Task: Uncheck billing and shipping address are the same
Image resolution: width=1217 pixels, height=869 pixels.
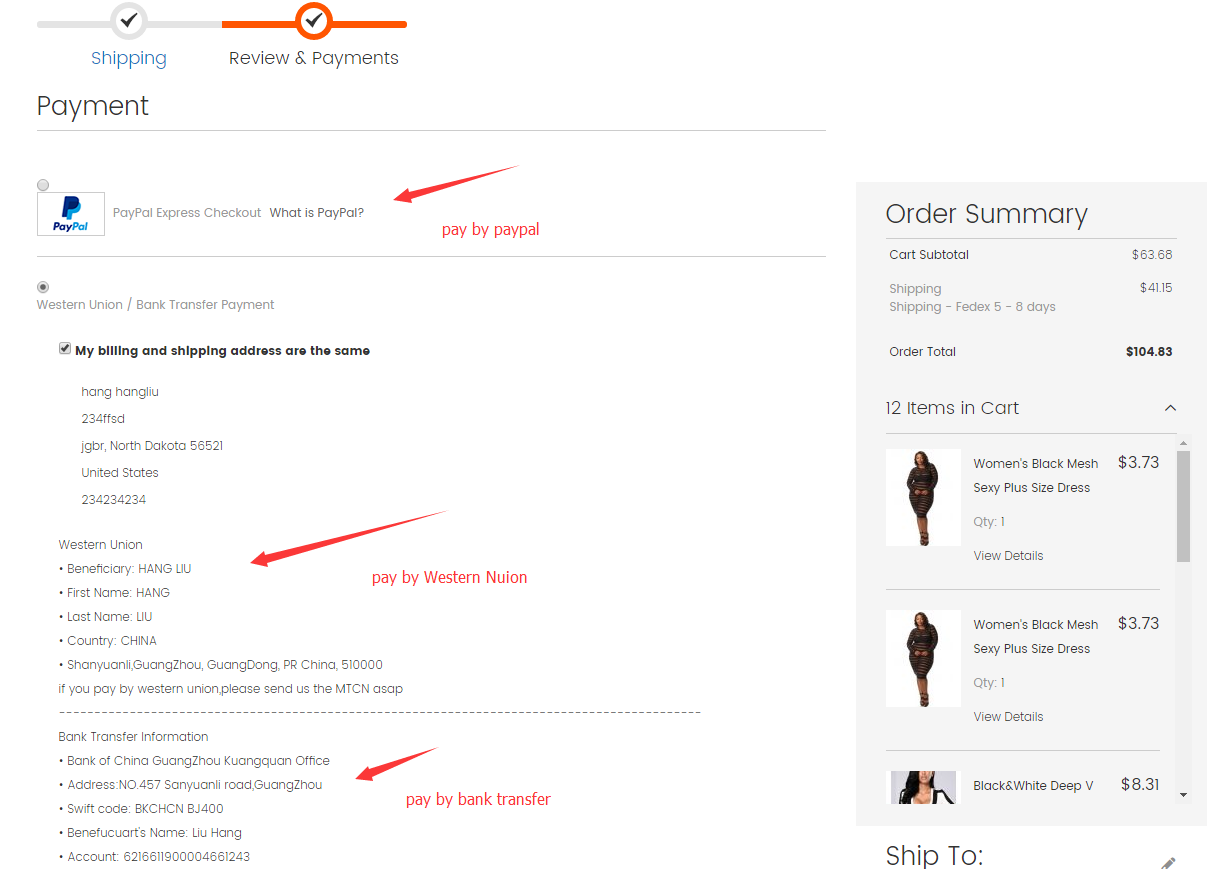Action: tap(65, 349)
